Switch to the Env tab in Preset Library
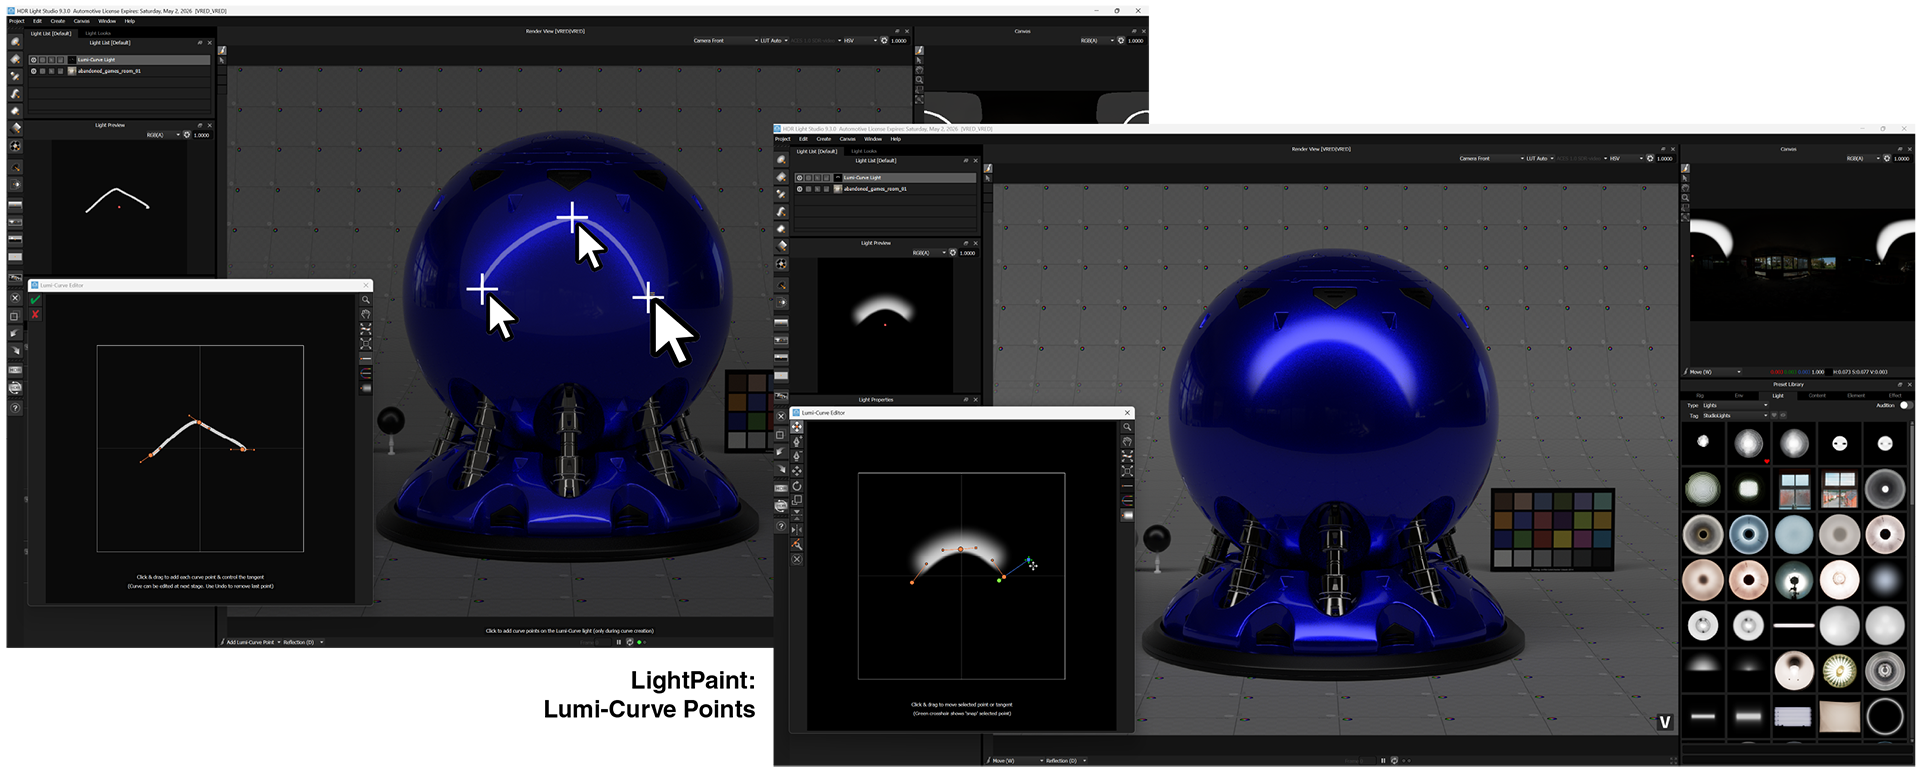 coord(1739,395)
